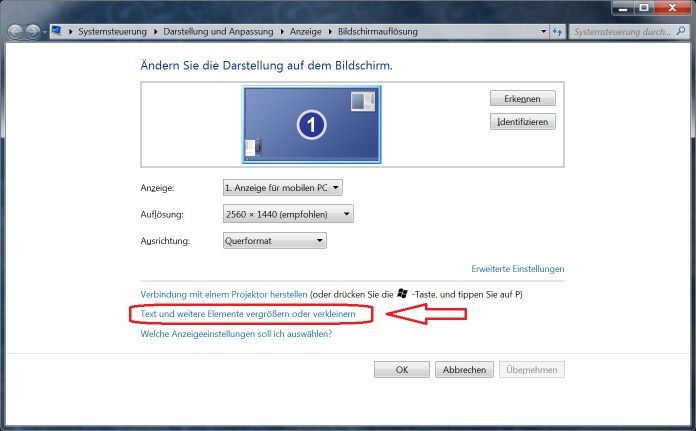Close the Bildschirmauflösung window
The height and width of the screenshot is (431, 696).
tap(672, 8)
